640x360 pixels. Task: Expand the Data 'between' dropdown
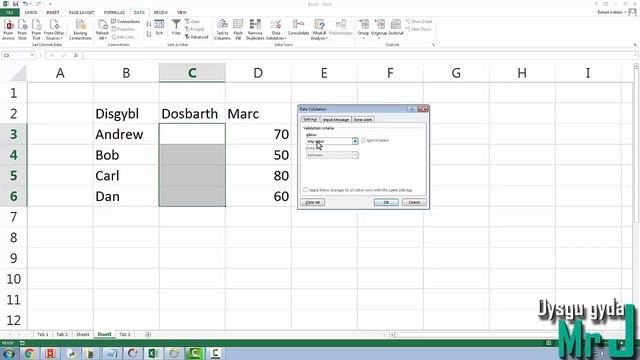tap(355, 155)
